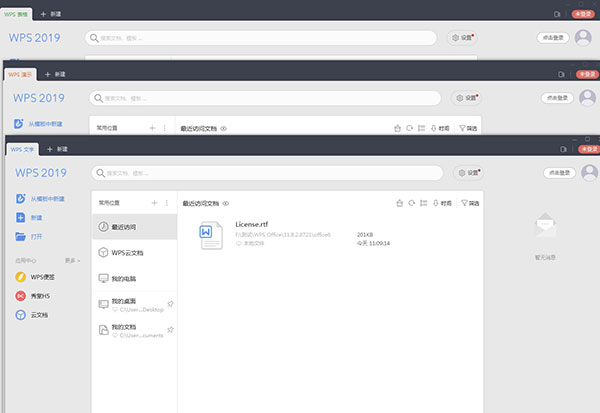Click the red 未登录 badge in the WPS 文字 title bar
600x413 pixels.
click(x=589, y=149)
